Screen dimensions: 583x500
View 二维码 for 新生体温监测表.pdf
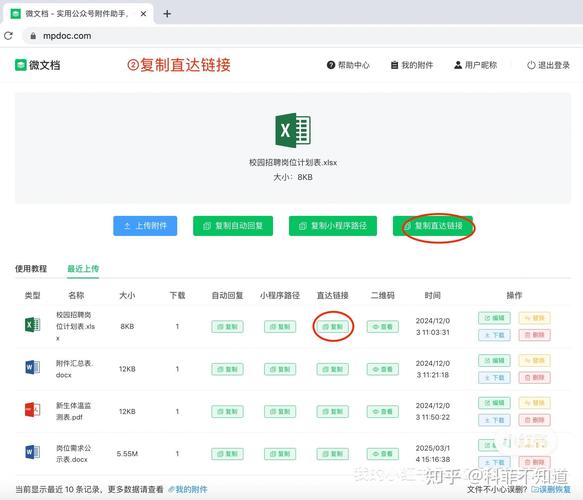coord(383,412)
